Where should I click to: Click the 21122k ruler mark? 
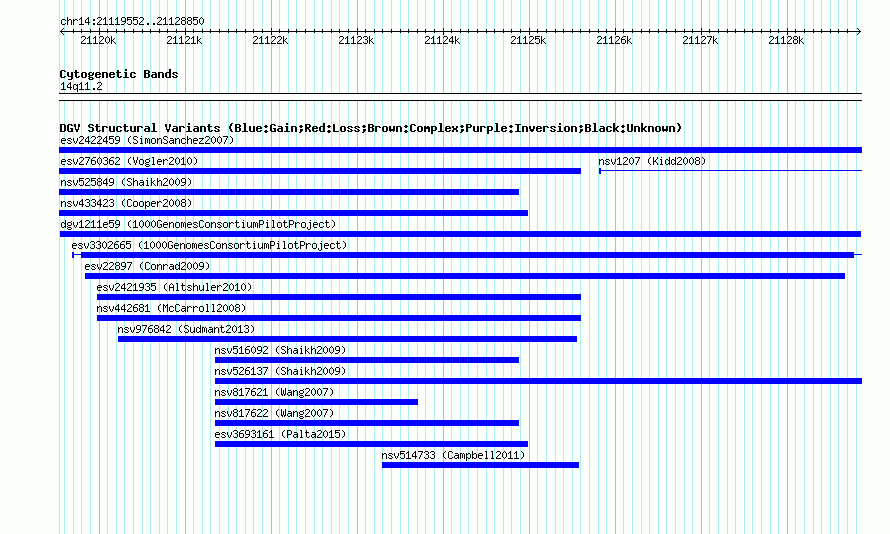click(x=270, y=40)
